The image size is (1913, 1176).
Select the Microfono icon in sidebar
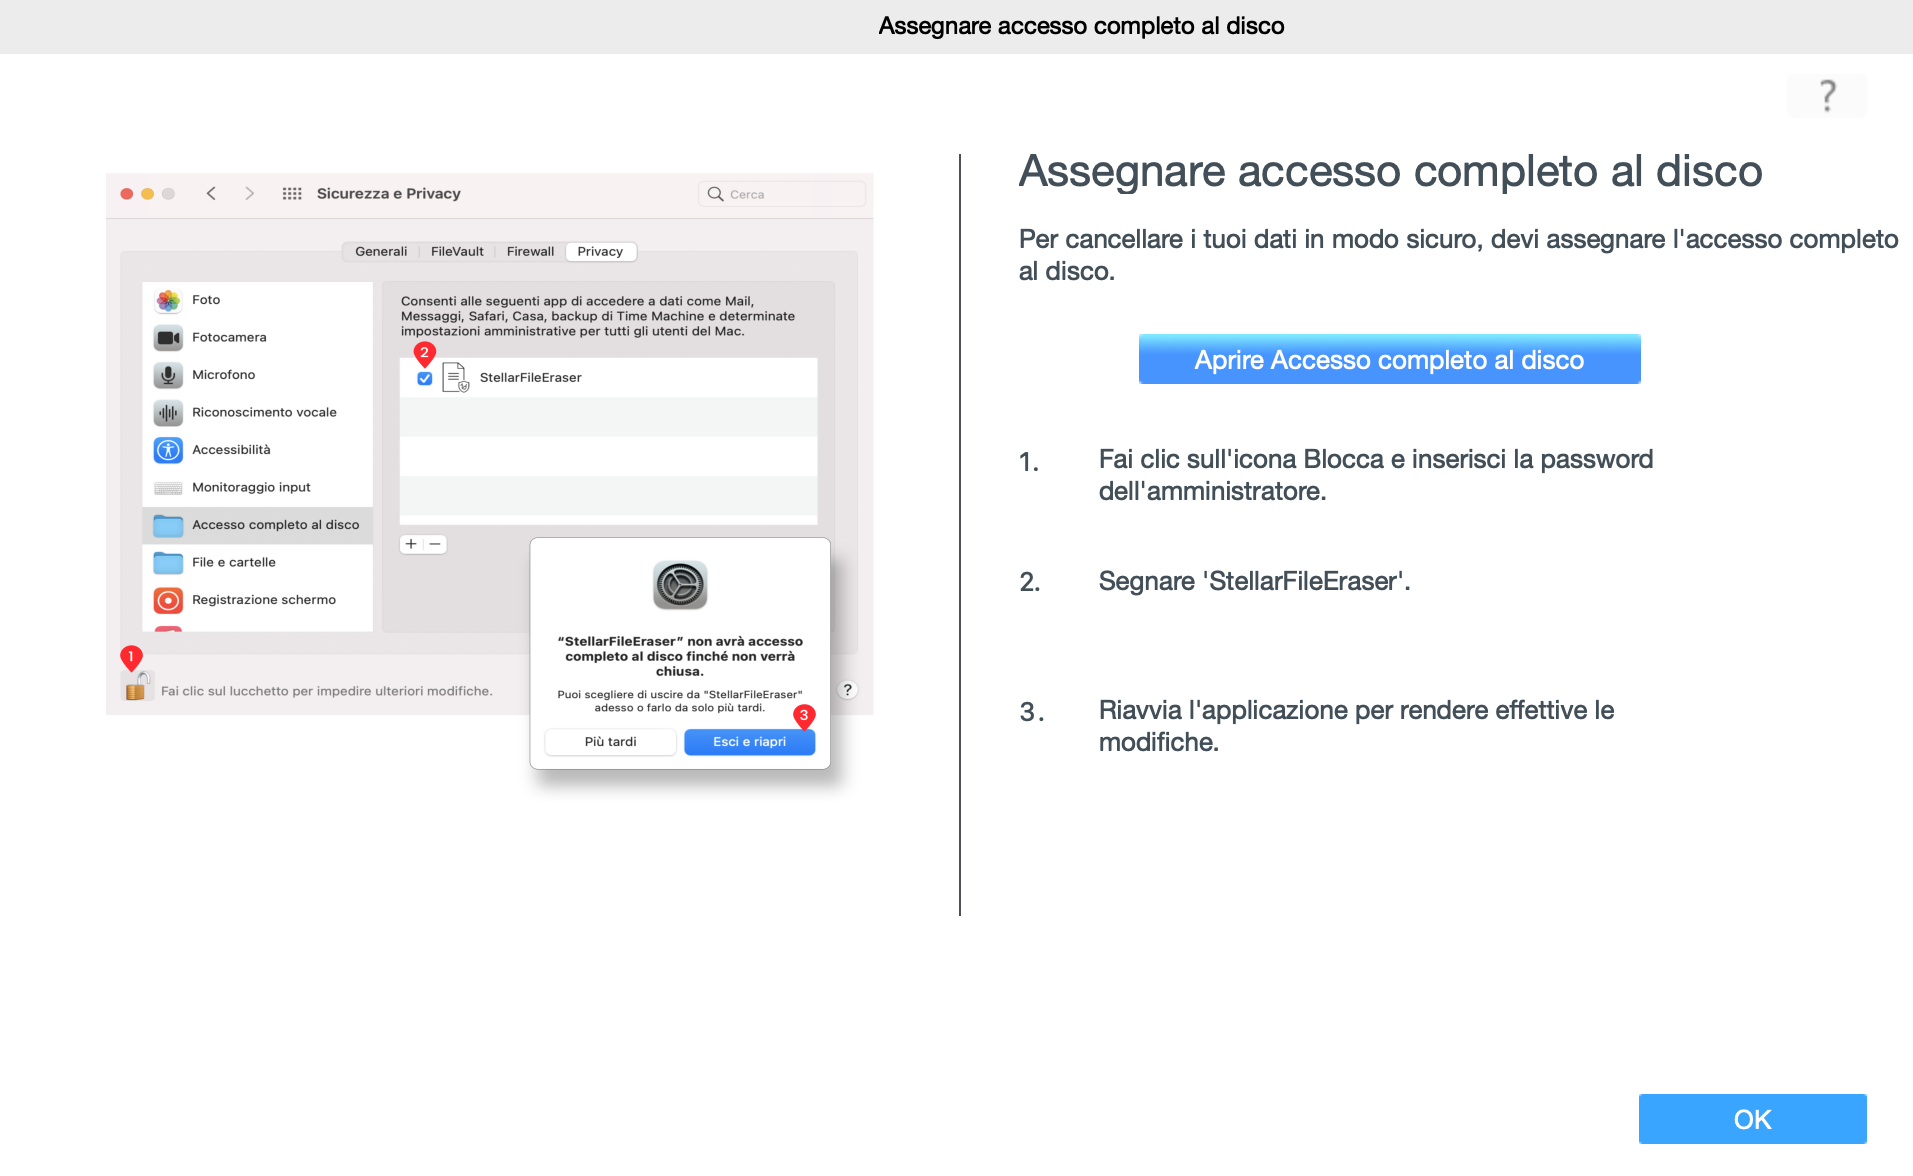[168, 375]
